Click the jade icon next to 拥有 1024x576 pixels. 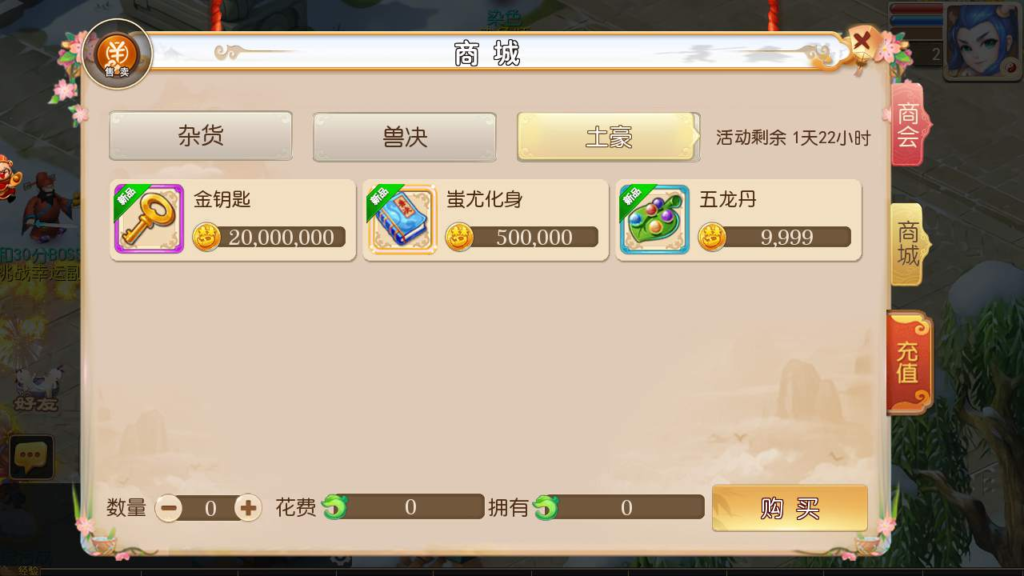[545, 507]
